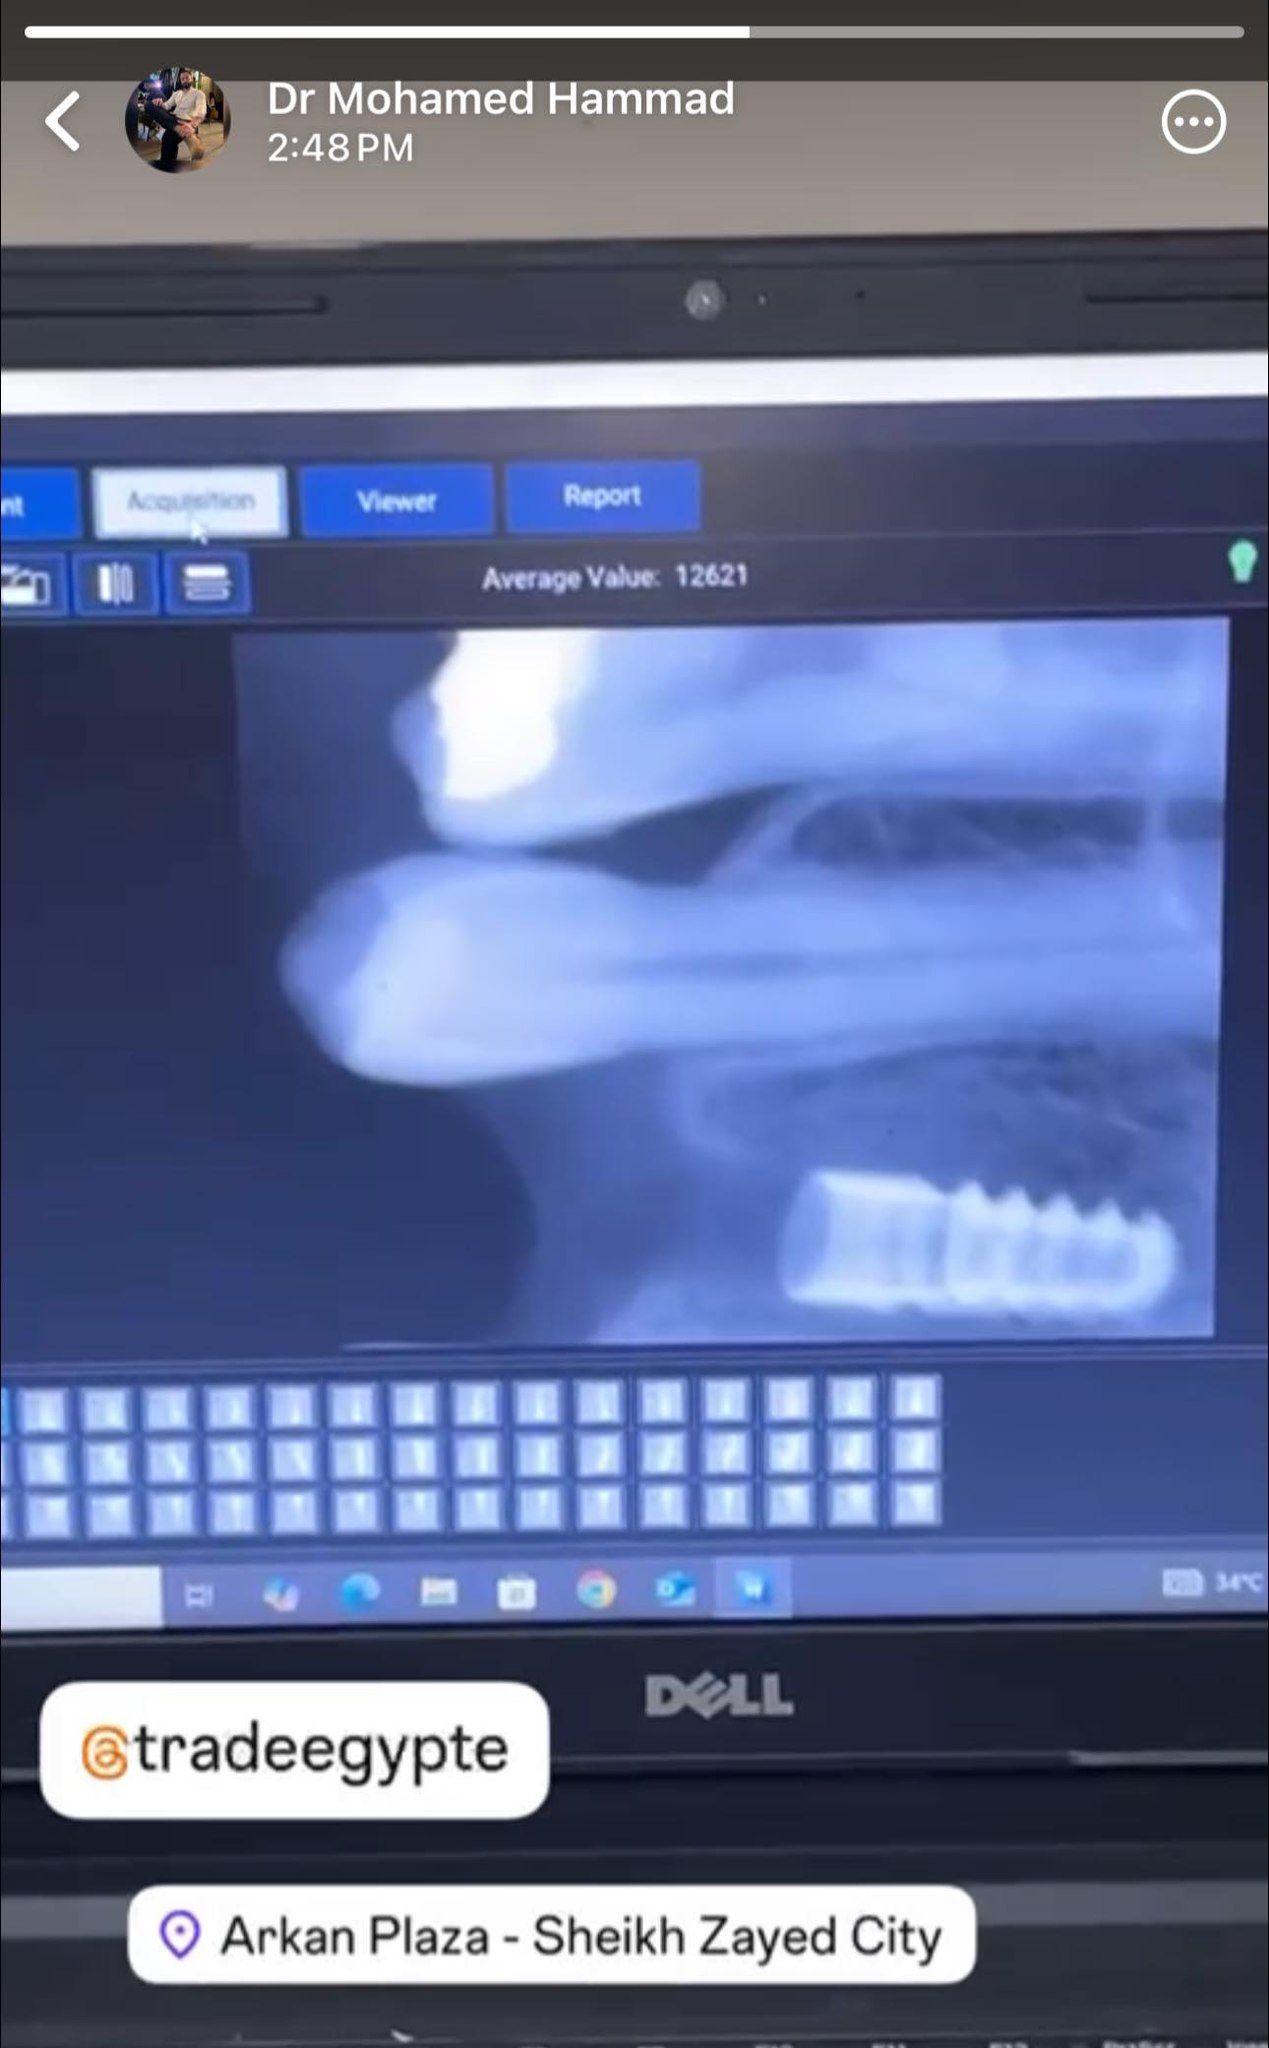Image resolution: width=1269 pixels, height=2048 pixels.
Task: Switch to the Viewer tab
Action: click(396, 499)
